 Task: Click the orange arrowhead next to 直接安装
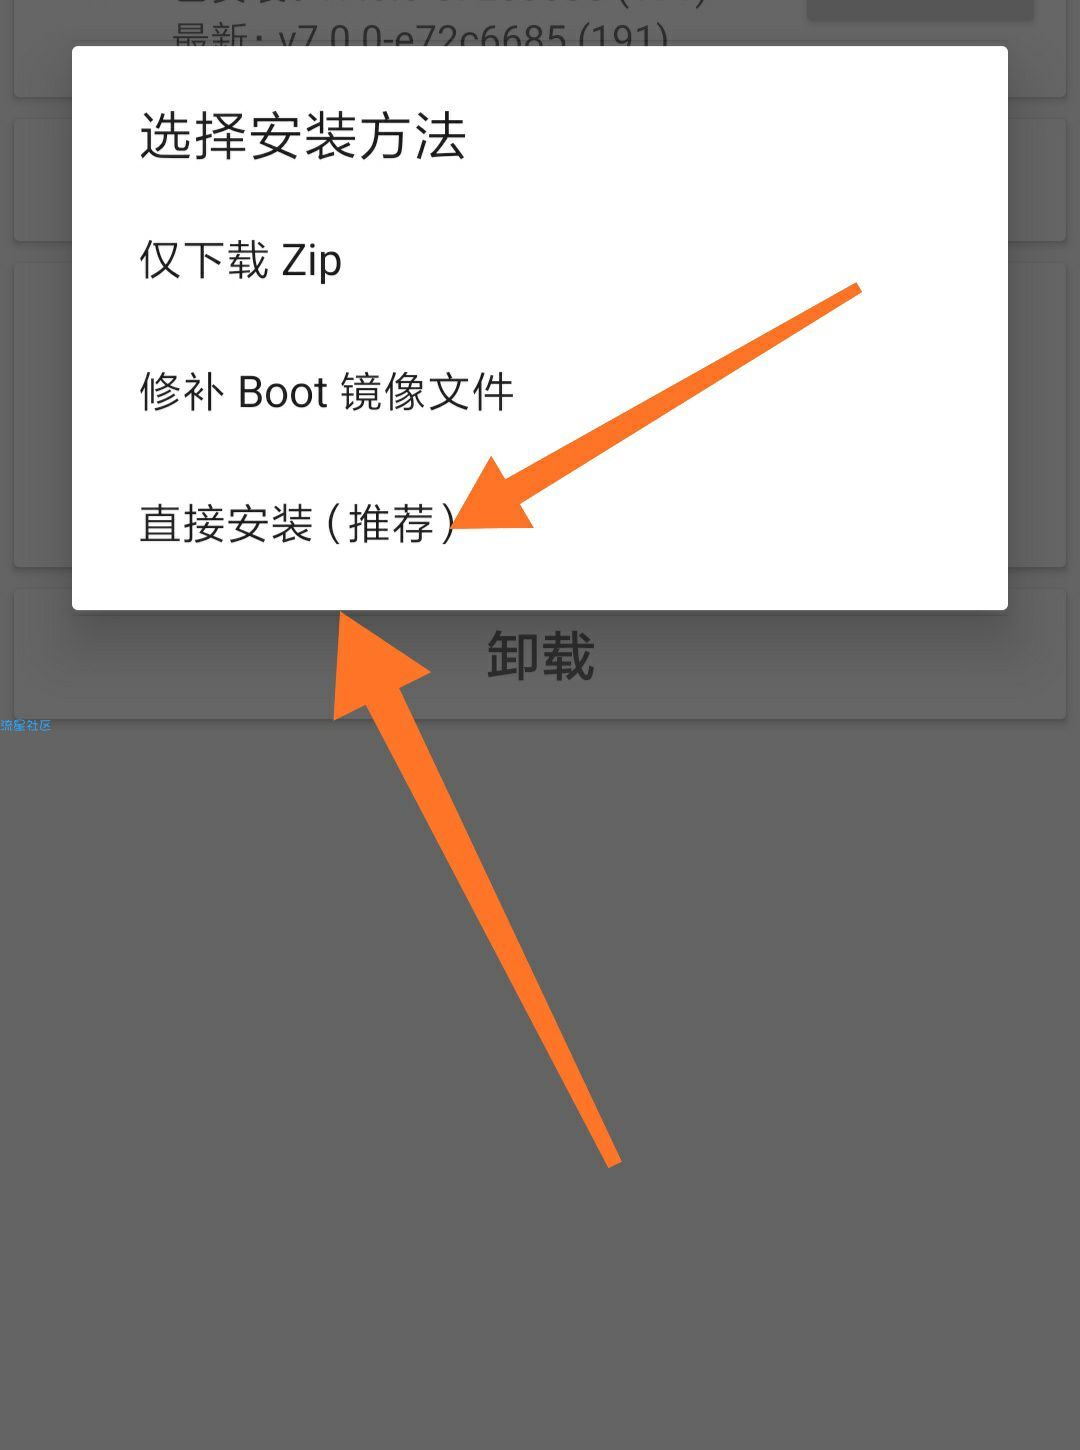492,500
